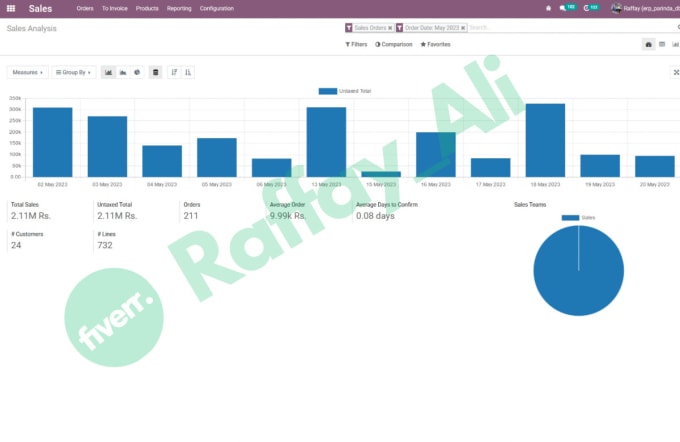Open Favorites options
This screenshot has width=680, height=442.
pos(435,44)
